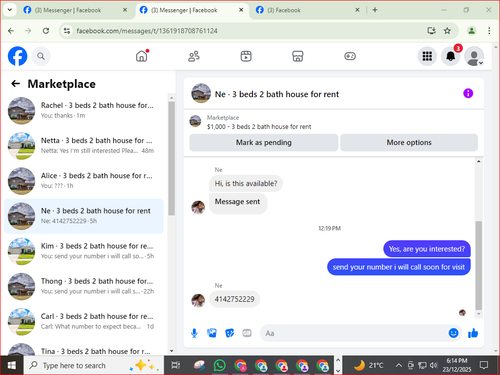Open the volume tray icon
Image resolution: width=500 pixels, height=375 pixels.
(x=434, y=365)
